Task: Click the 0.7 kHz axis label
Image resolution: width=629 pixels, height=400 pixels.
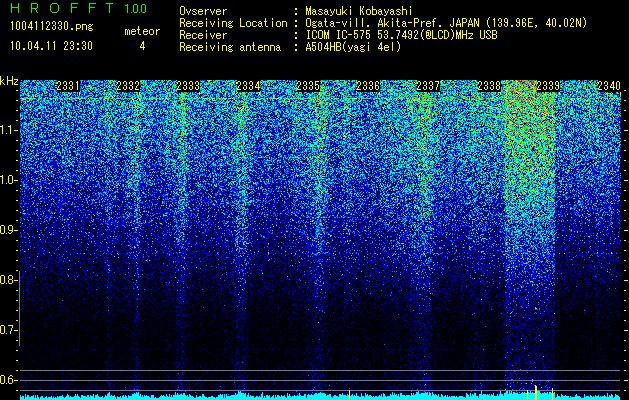Action: pyautogui.click(x=8, y=330)
